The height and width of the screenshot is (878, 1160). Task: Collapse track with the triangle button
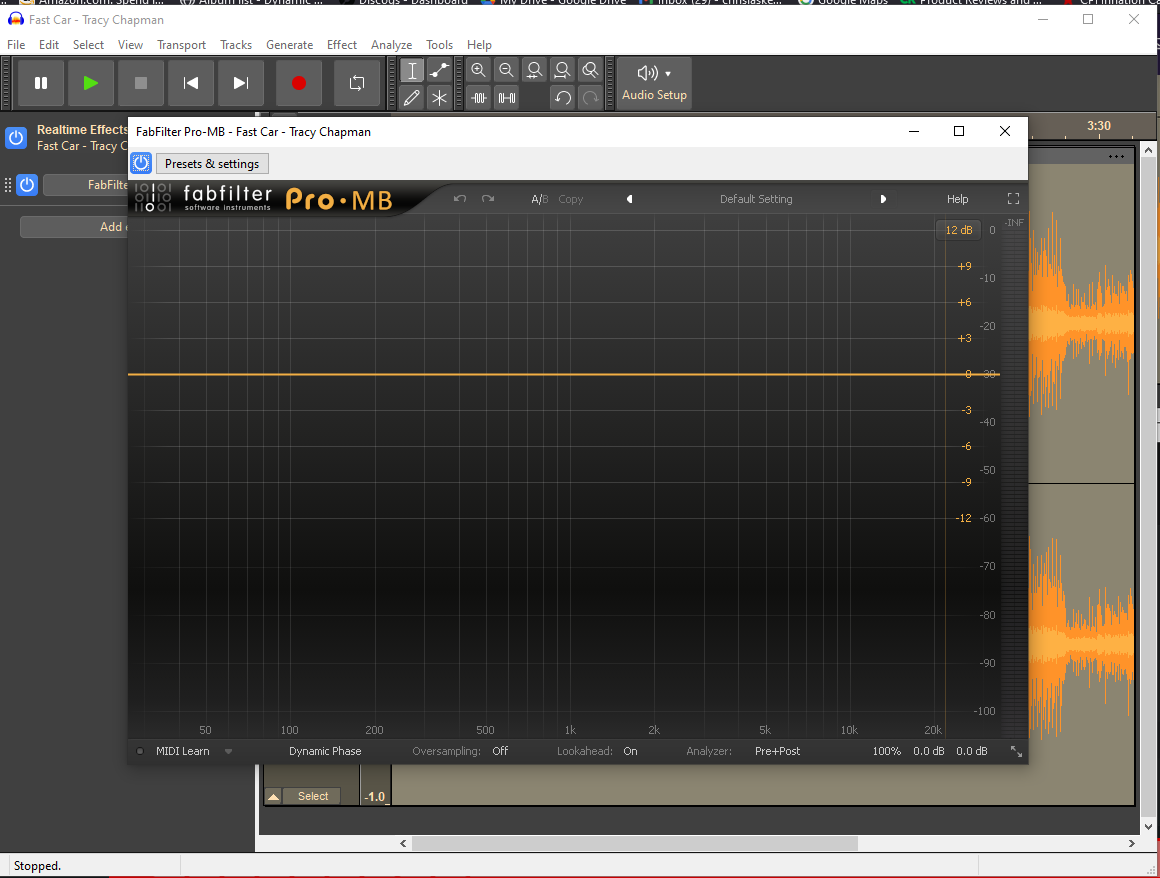click(x=274, y=796)
